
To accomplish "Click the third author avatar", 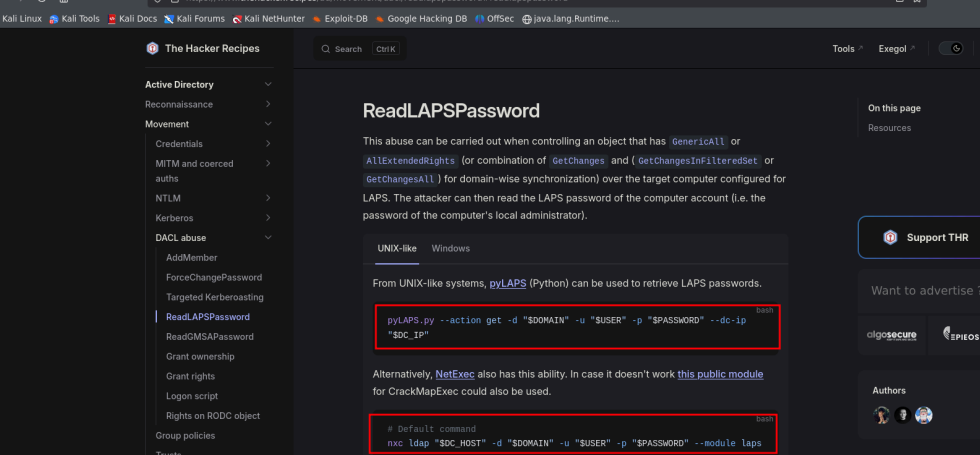I will pos(924,415).
